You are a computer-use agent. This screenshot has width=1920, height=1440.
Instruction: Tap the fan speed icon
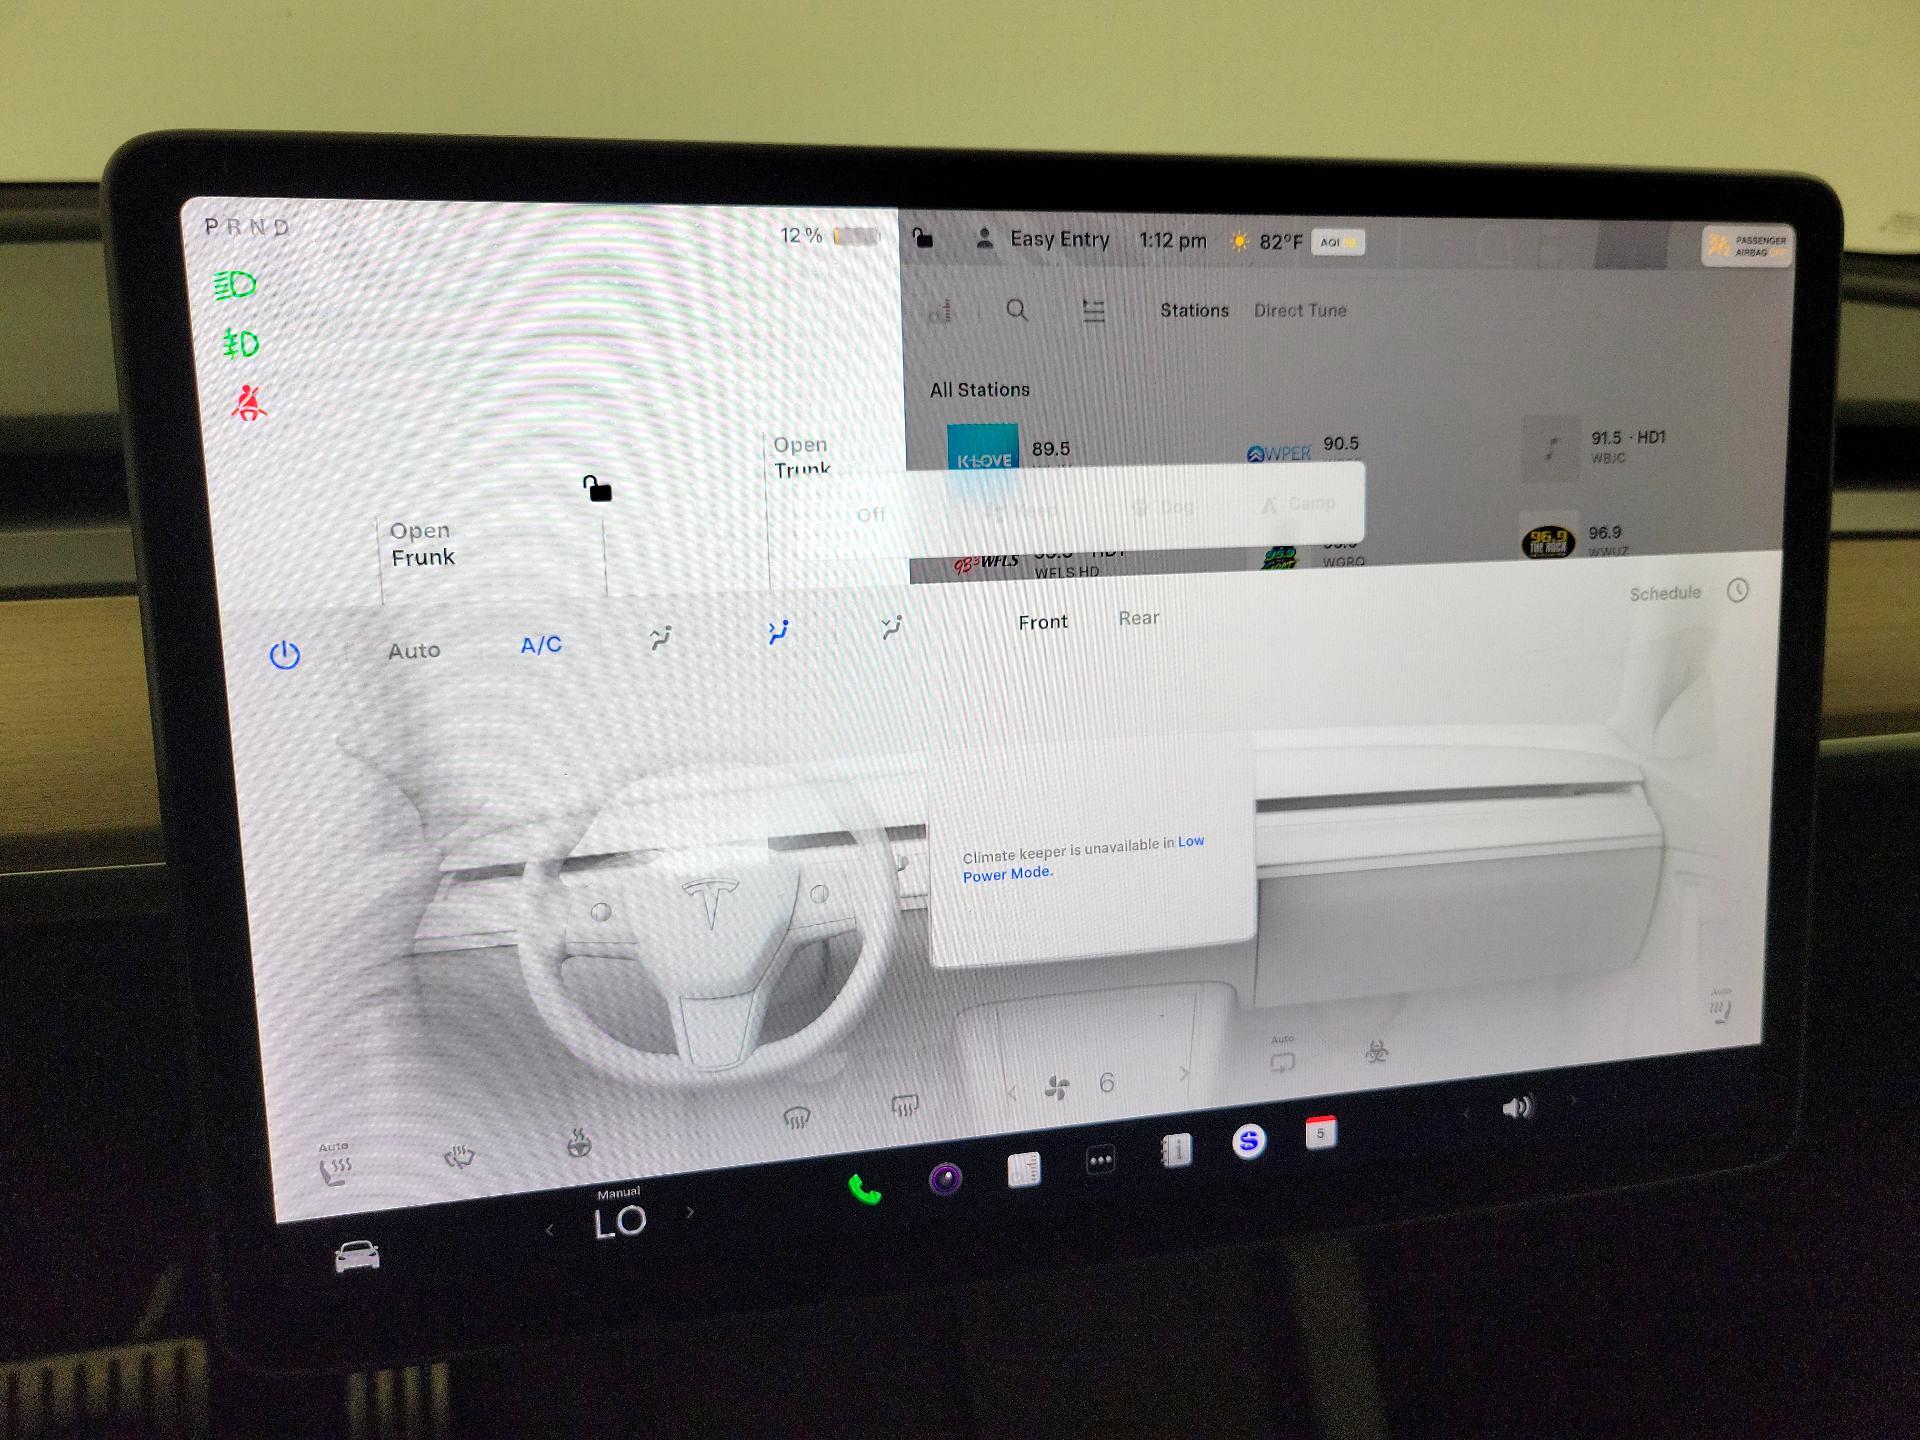click(x=1057, y=1087)
